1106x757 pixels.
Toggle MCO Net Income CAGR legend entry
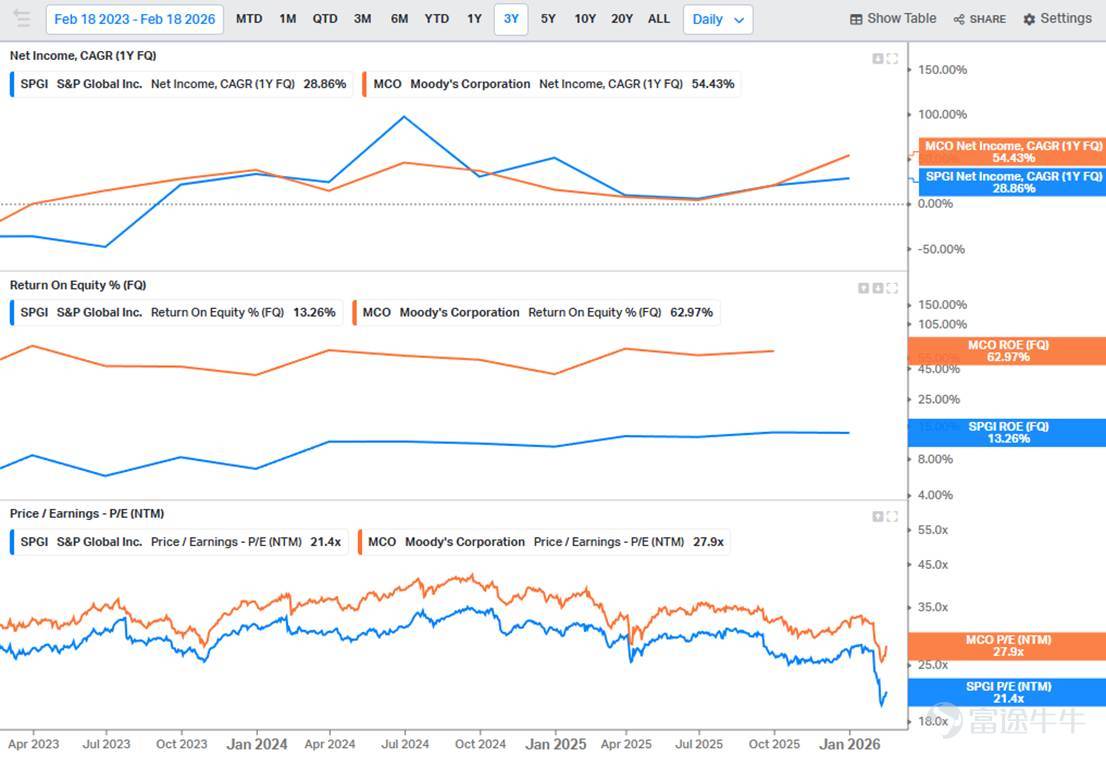tap(551, 84)
